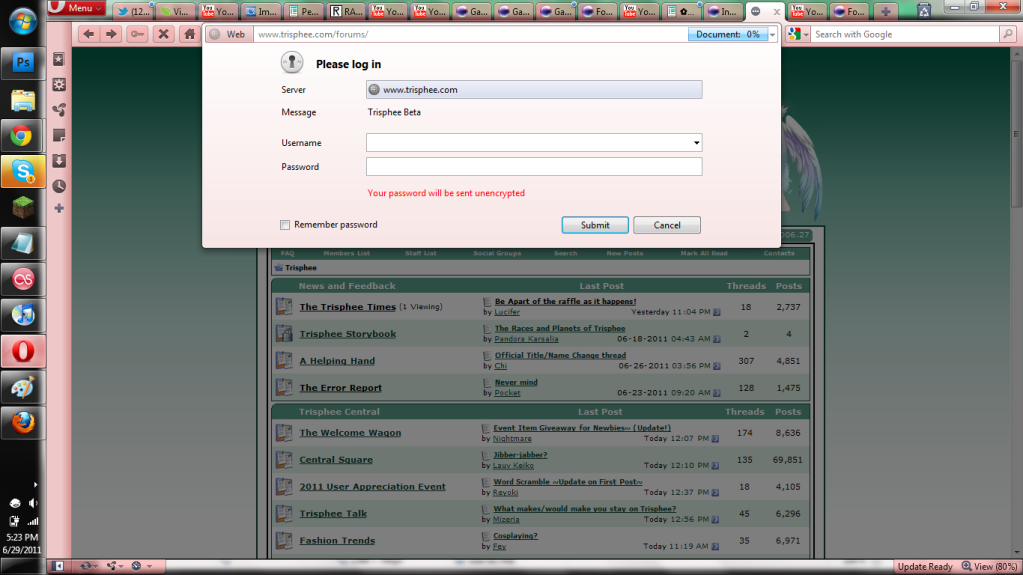The height and width of the screenshot is (575, 1023).
Task: Switch to the 'Pe...' tab
Action: pos(303,11)
